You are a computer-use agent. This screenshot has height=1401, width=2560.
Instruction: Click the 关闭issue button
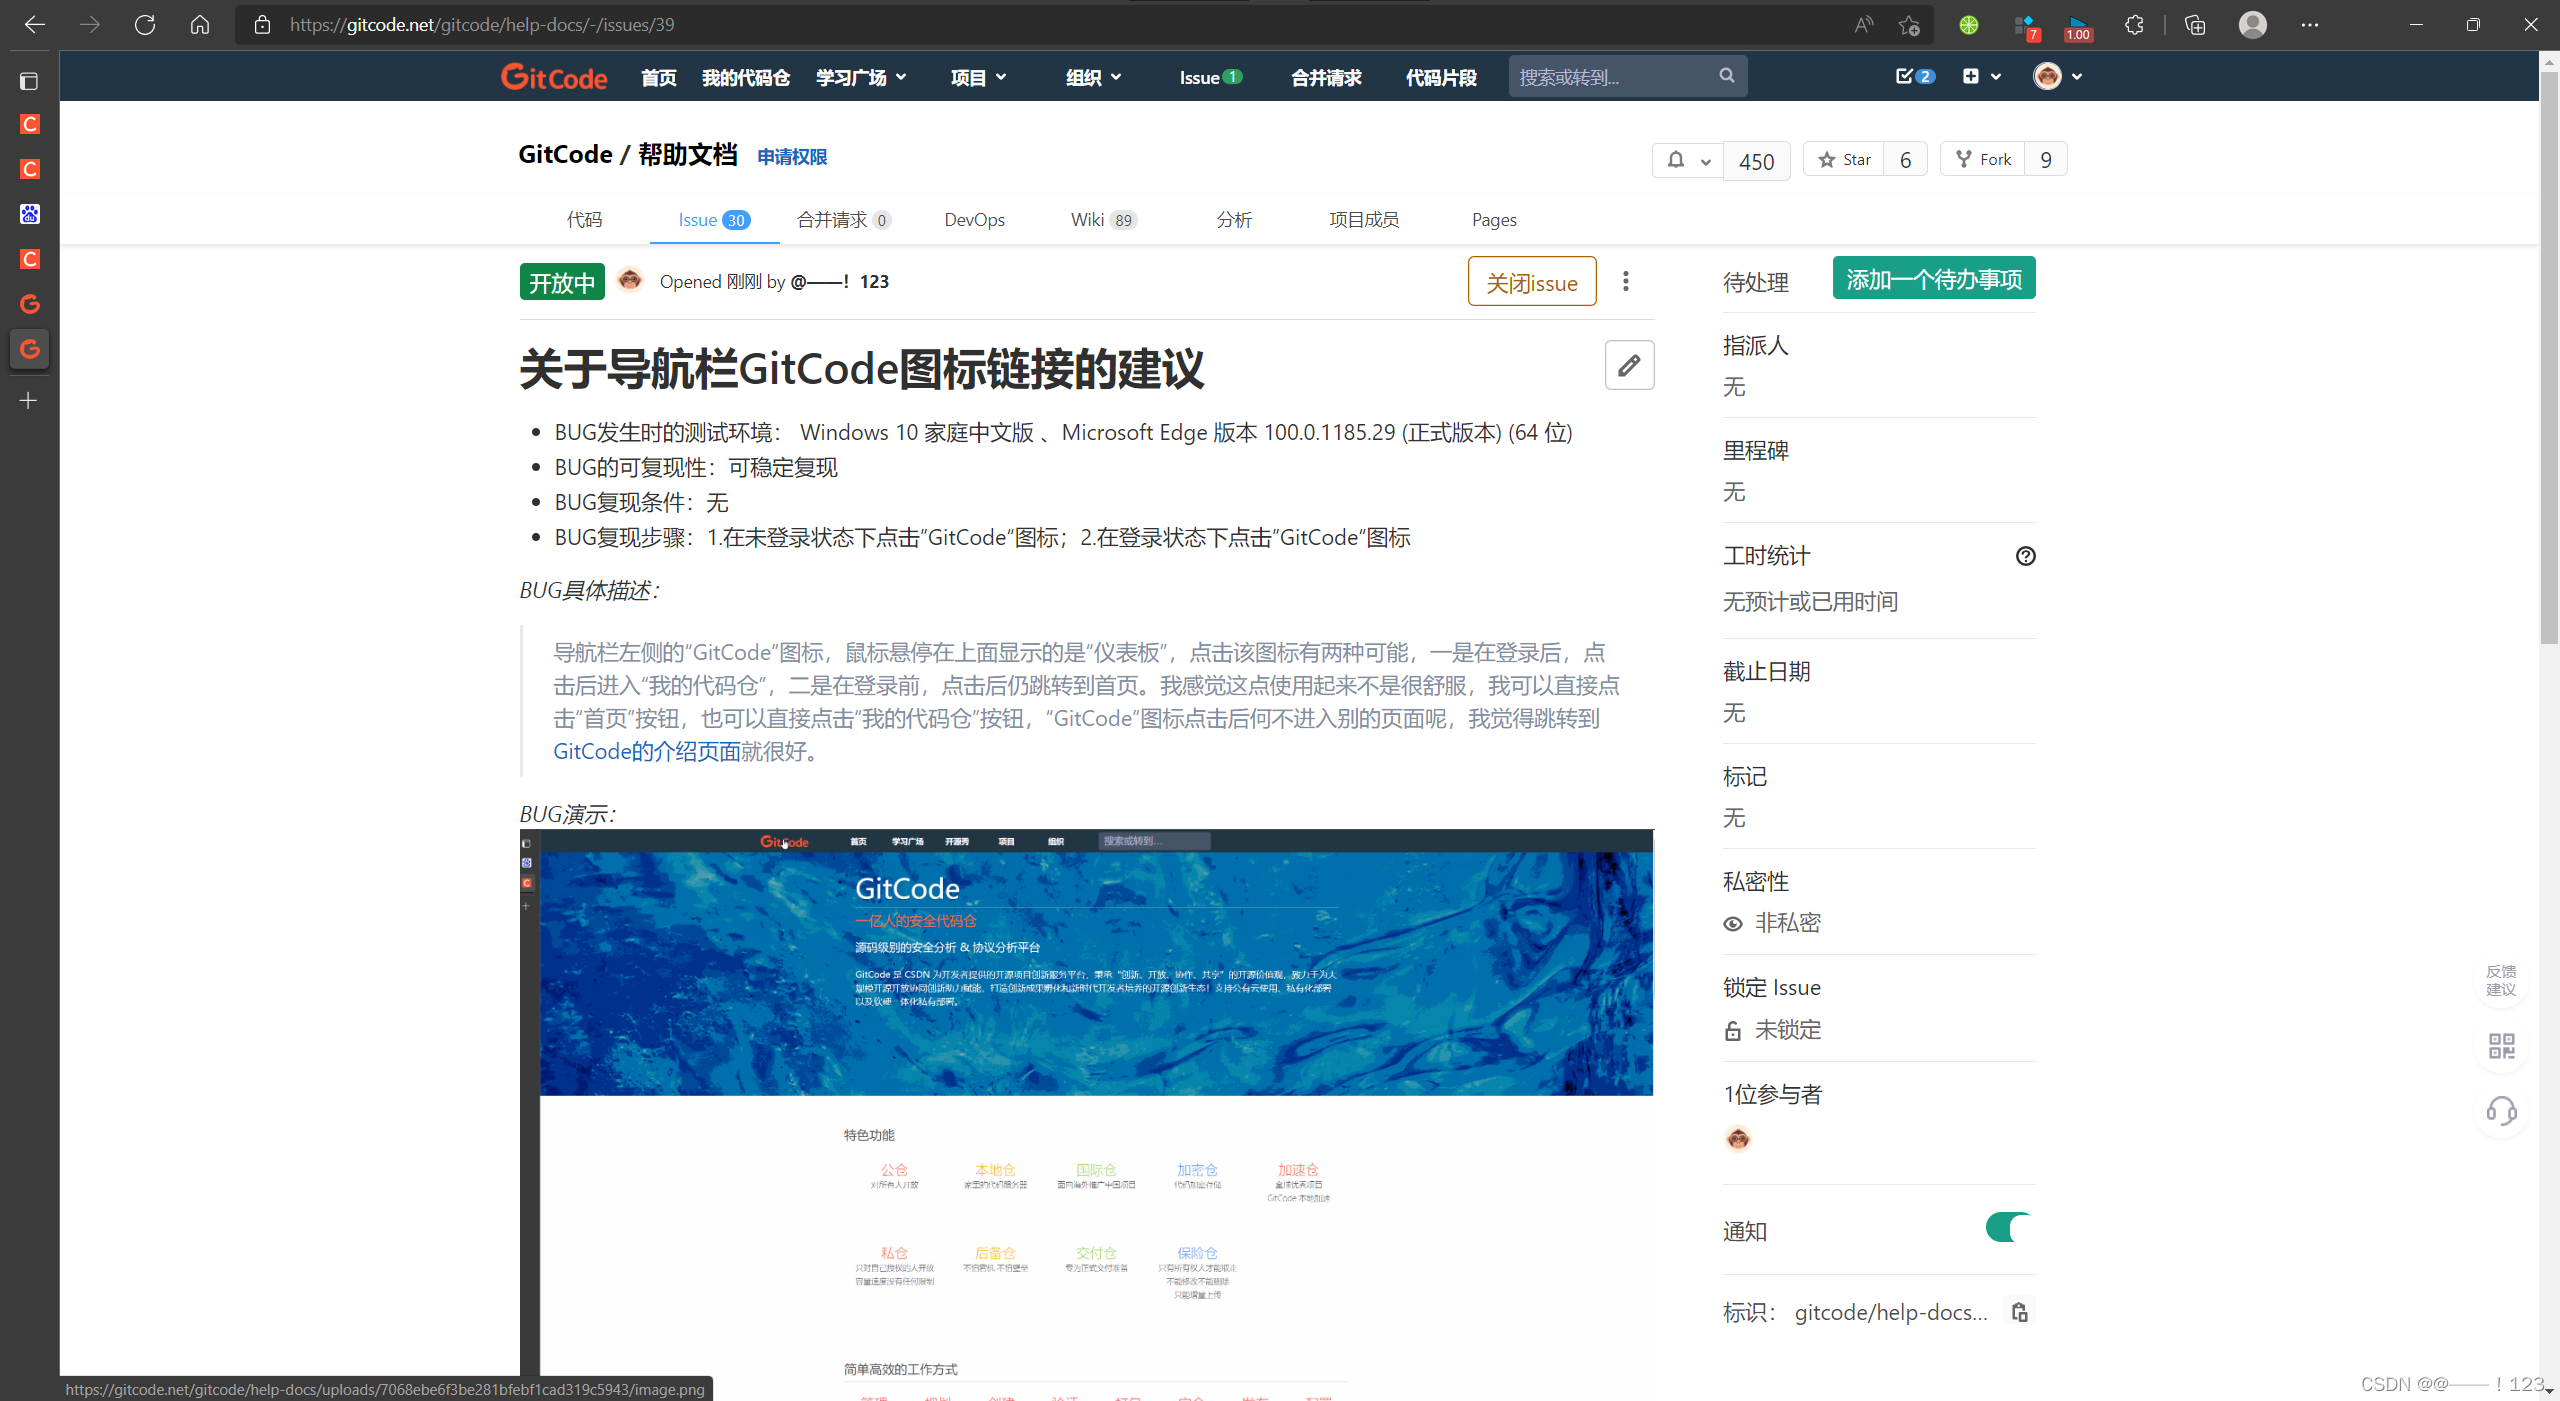click(x=1531, y=281)
